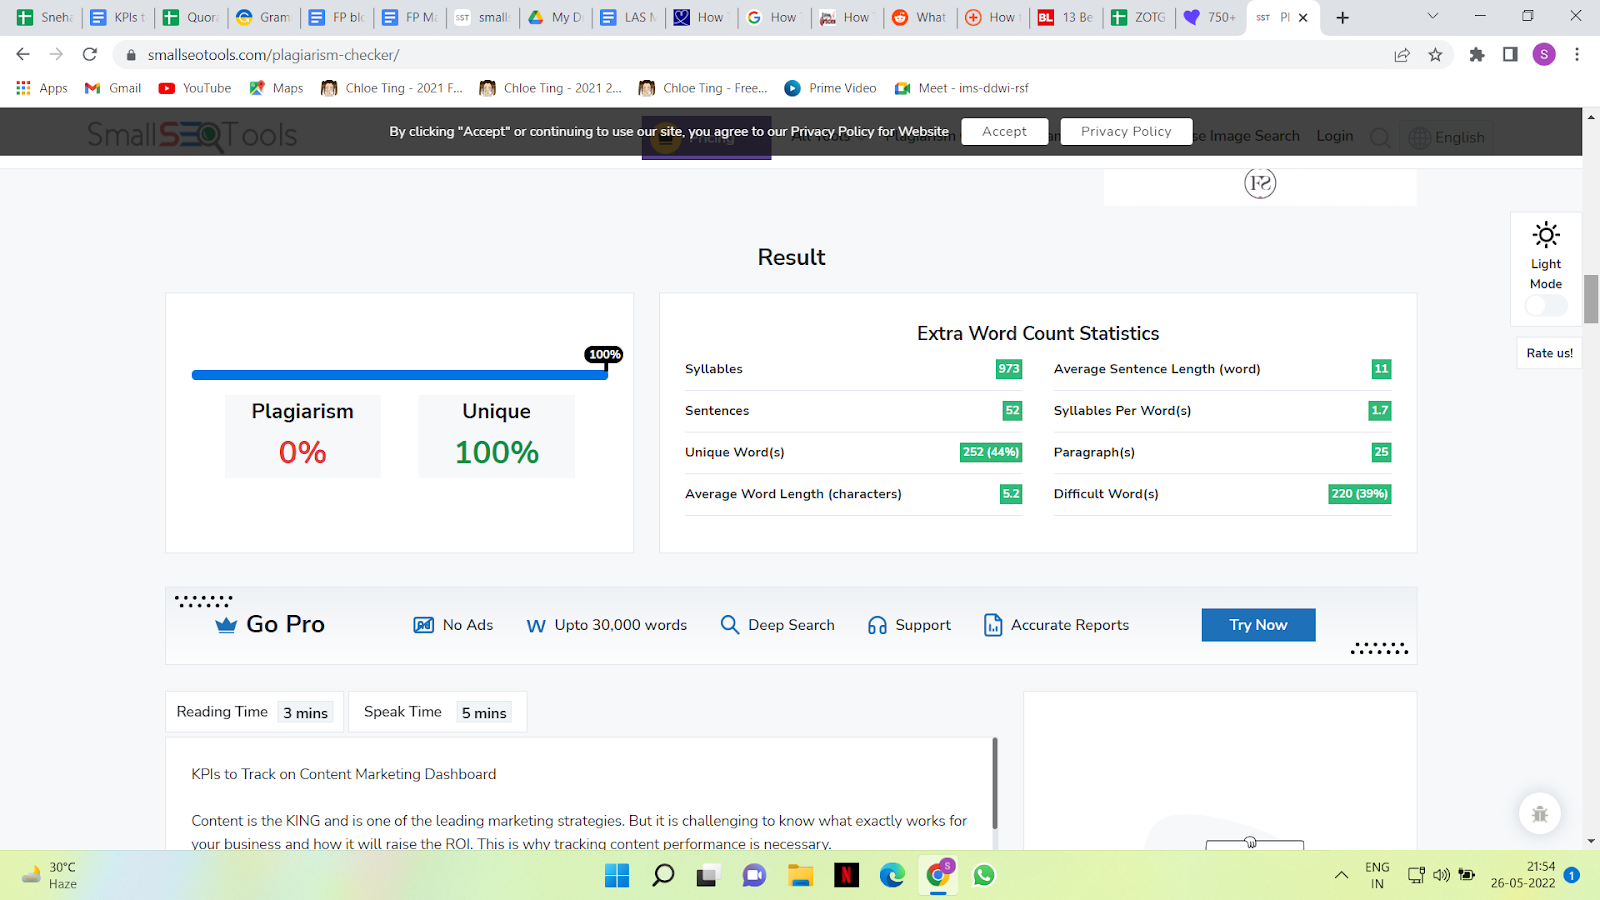Open the weather widget 30°C Haze
Screen dimensions: 1600x900
(x=50, y=875)
